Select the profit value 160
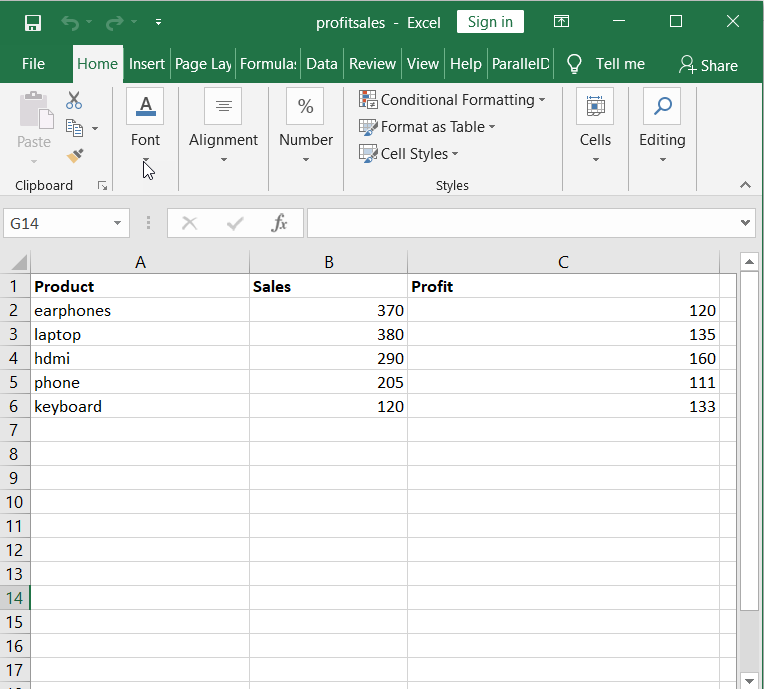Viewport: 764px width, 689px height. click(x=563, y=358)
